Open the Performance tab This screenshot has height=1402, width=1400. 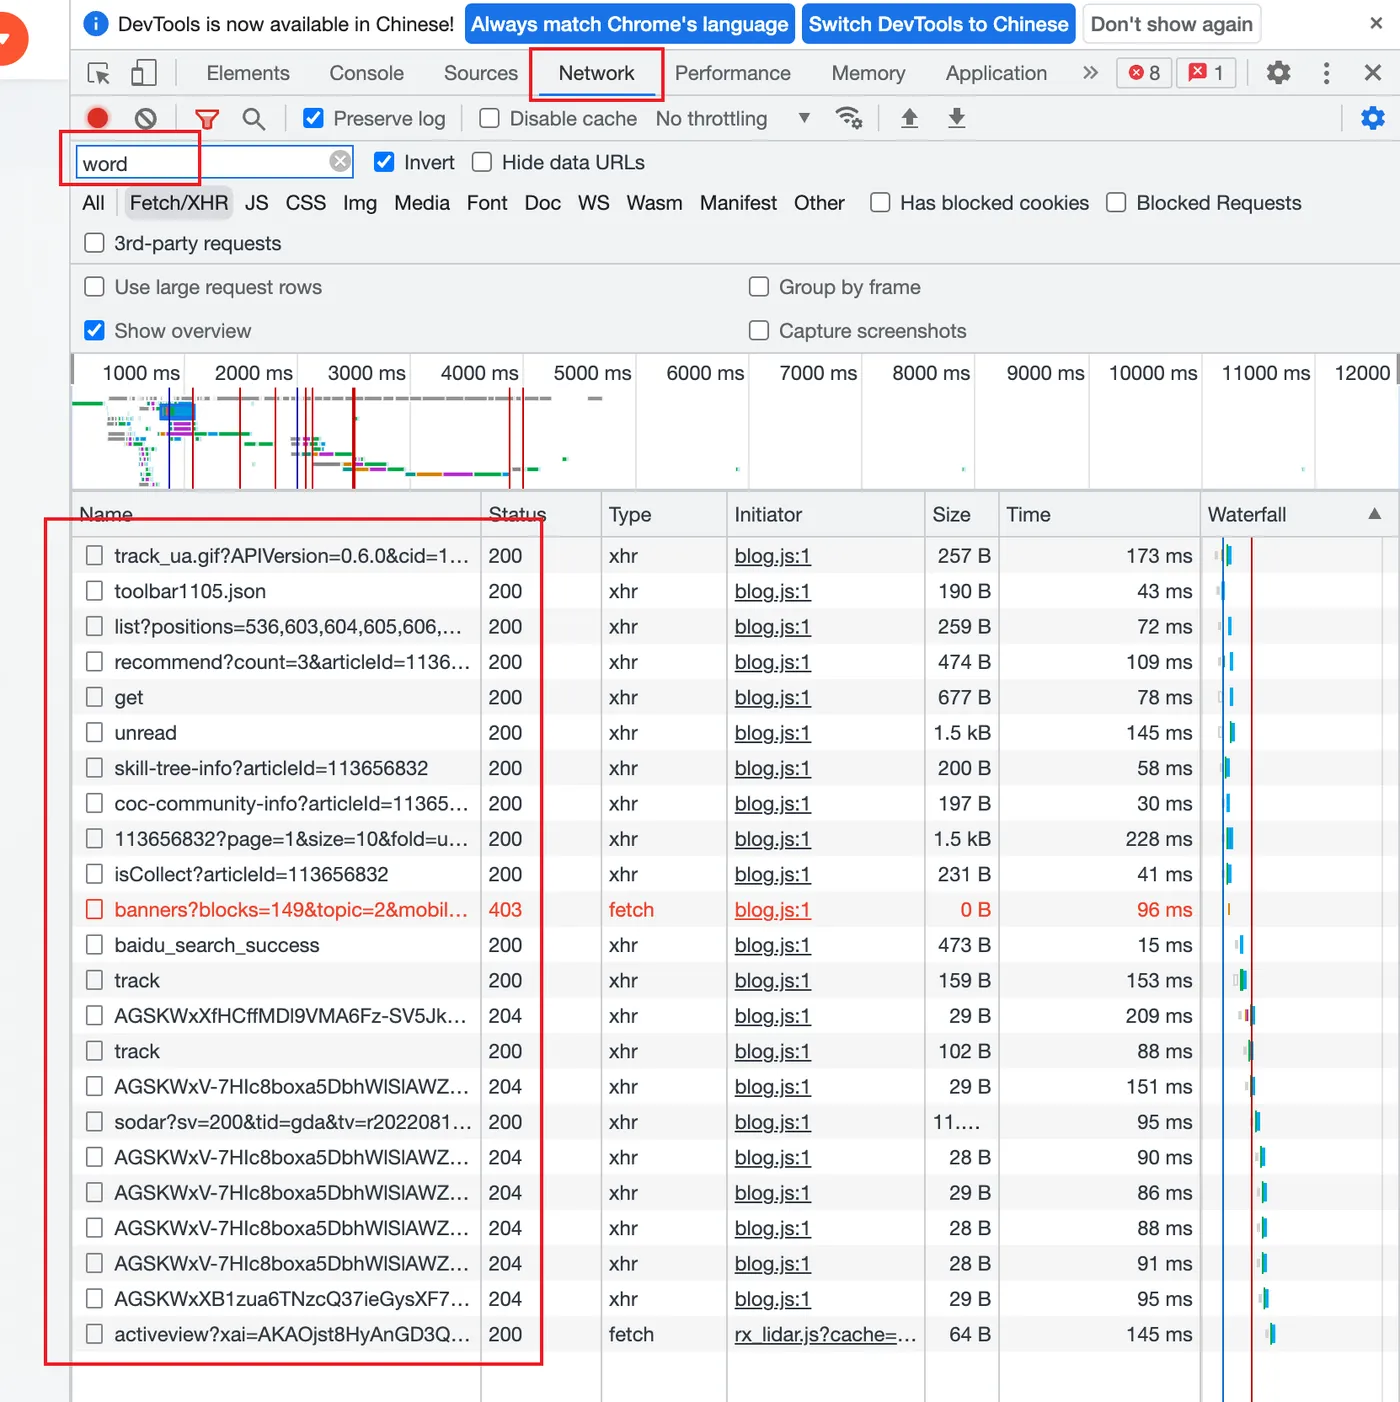[x=733, y=73]
